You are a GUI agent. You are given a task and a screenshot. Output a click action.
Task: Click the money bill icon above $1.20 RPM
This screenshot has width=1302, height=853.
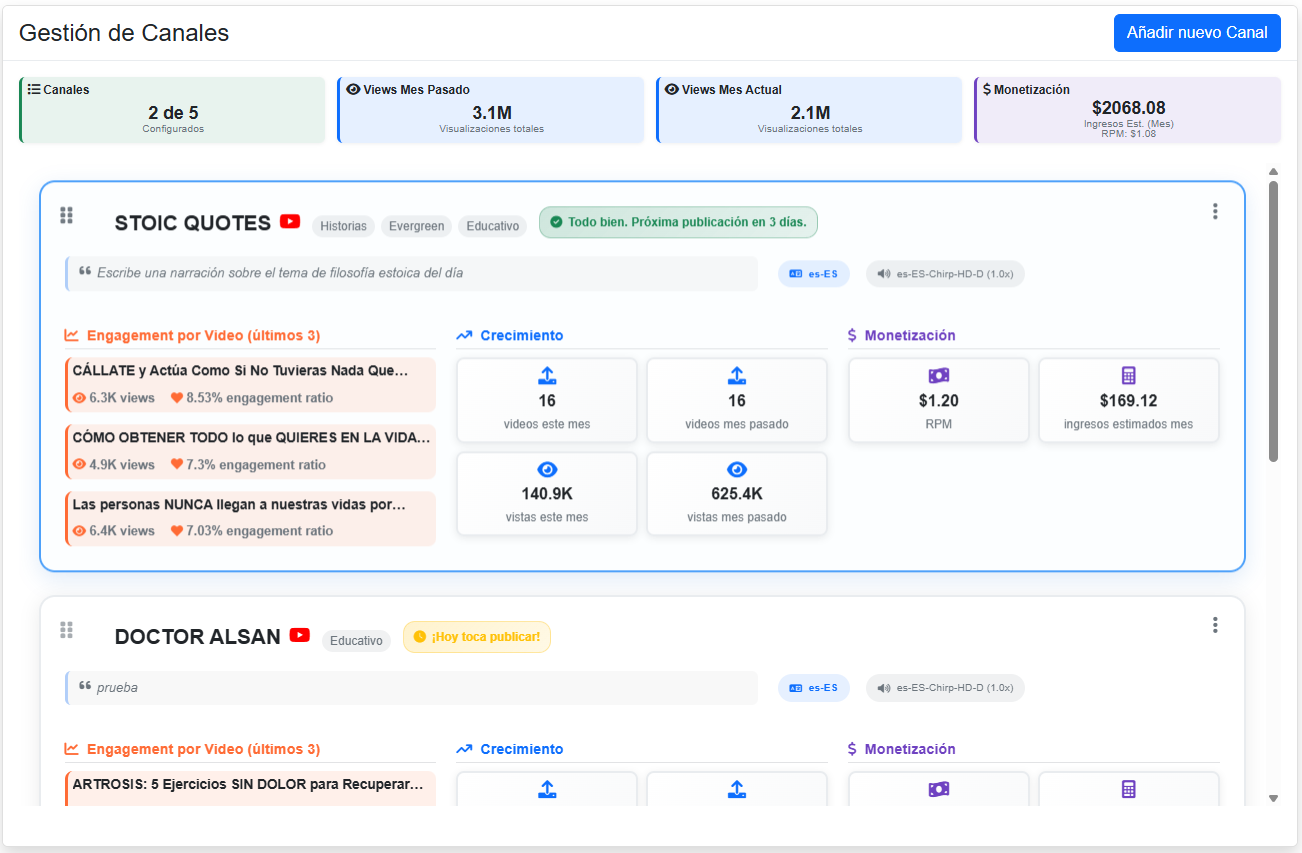pyautogui.click(x=939, y=376)
